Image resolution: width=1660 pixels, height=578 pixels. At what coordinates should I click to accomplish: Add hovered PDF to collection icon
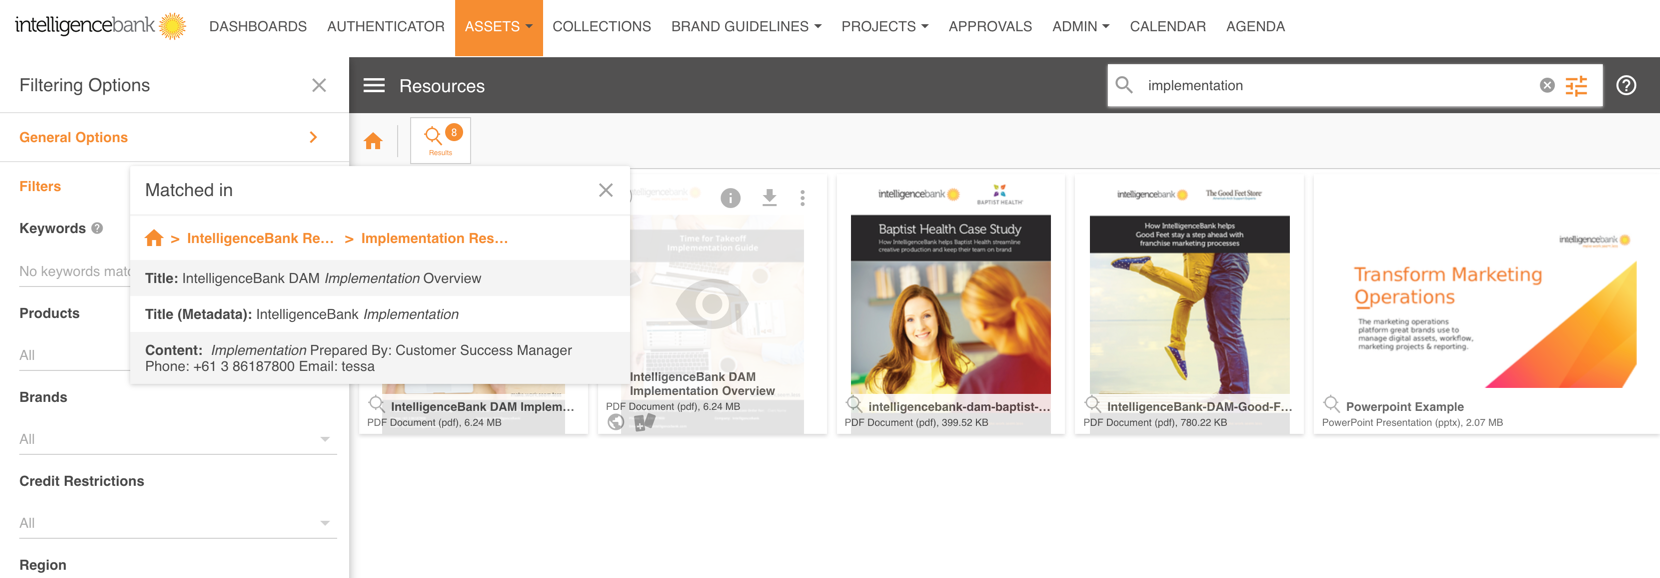(645, 422)
